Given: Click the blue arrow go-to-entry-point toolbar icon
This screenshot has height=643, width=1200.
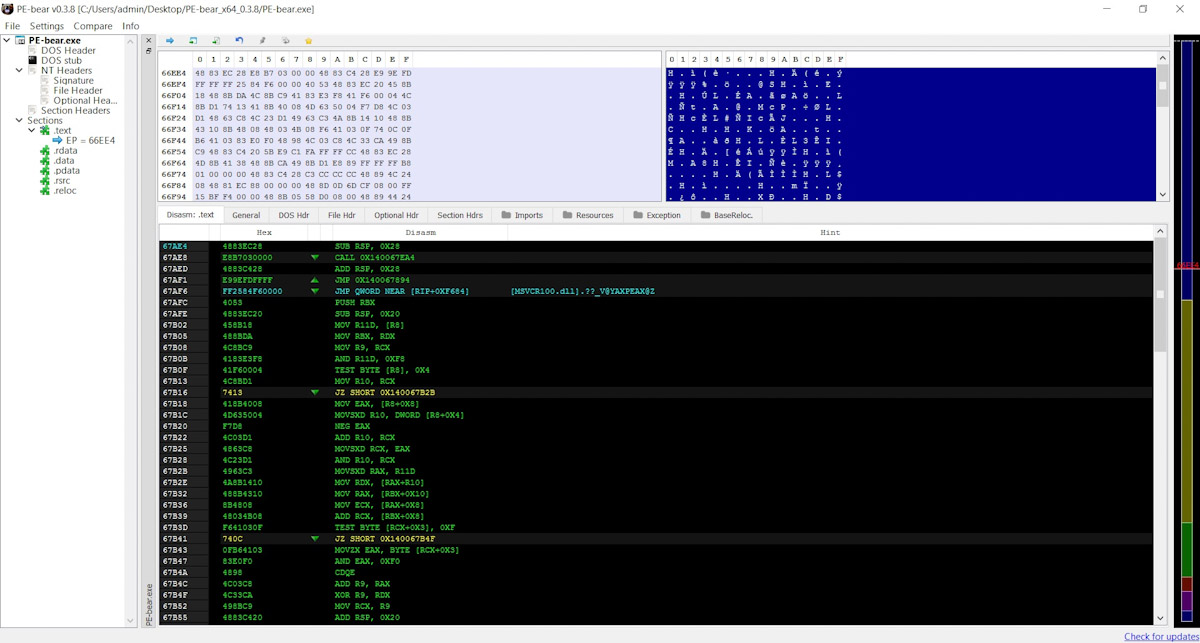Looking at the screenshot, I should click(x=170, y=40).
